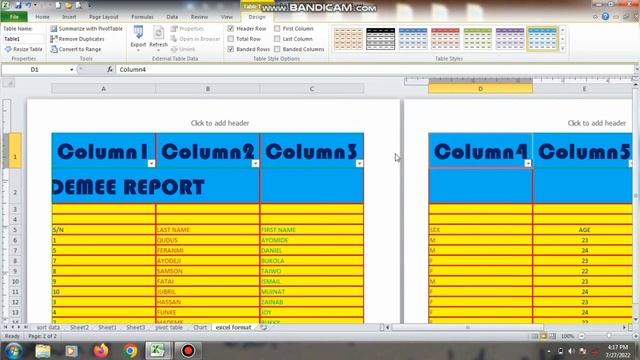
Task: Click the Insert Function fx icon
Action: coord(110,69)
